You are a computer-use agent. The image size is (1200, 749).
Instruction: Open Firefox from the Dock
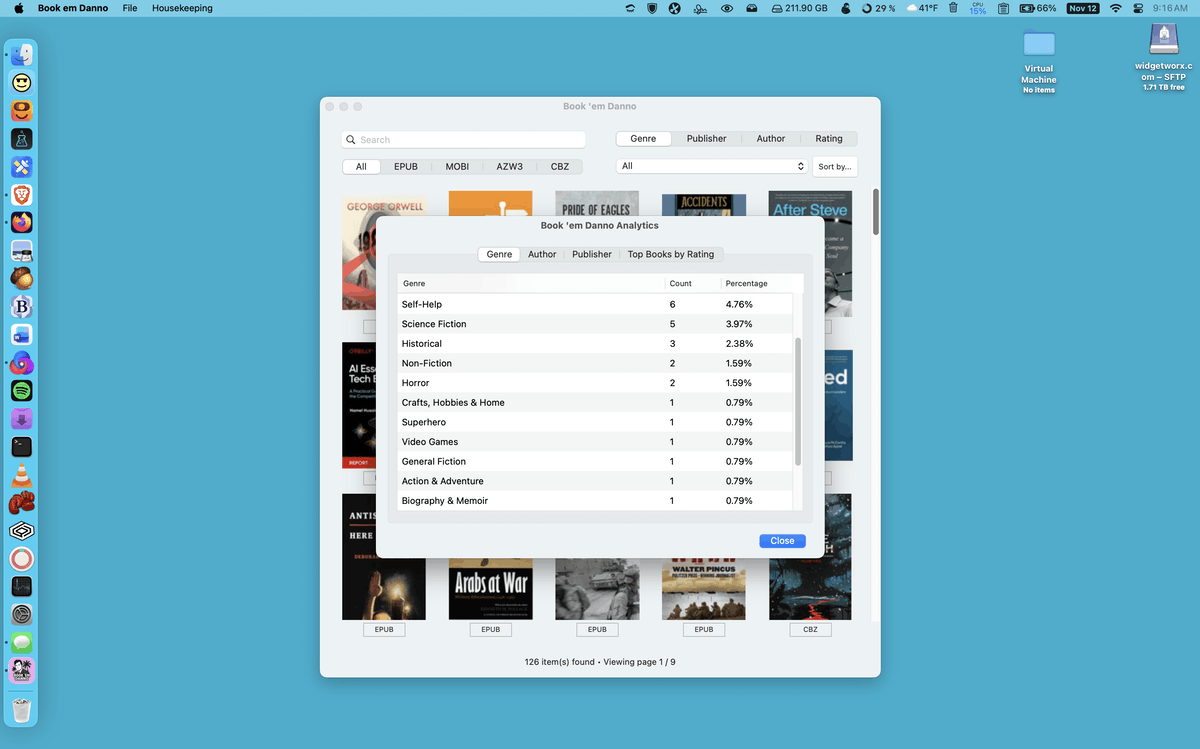coord(22,222)
